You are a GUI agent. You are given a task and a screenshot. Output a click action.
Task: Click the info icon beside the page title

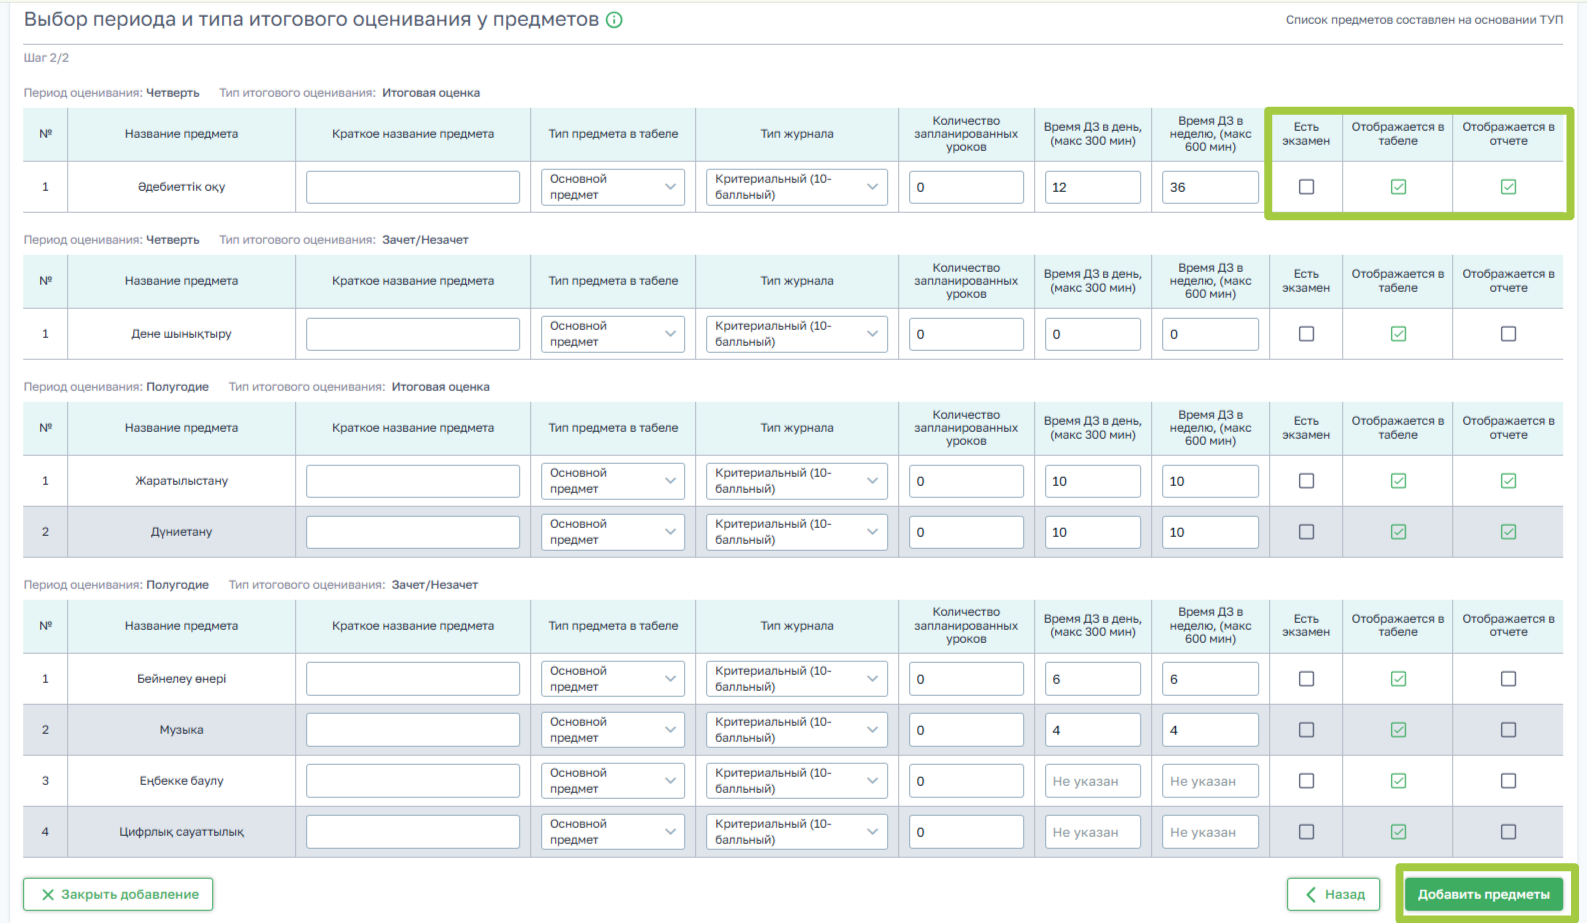tap(614, 20)
